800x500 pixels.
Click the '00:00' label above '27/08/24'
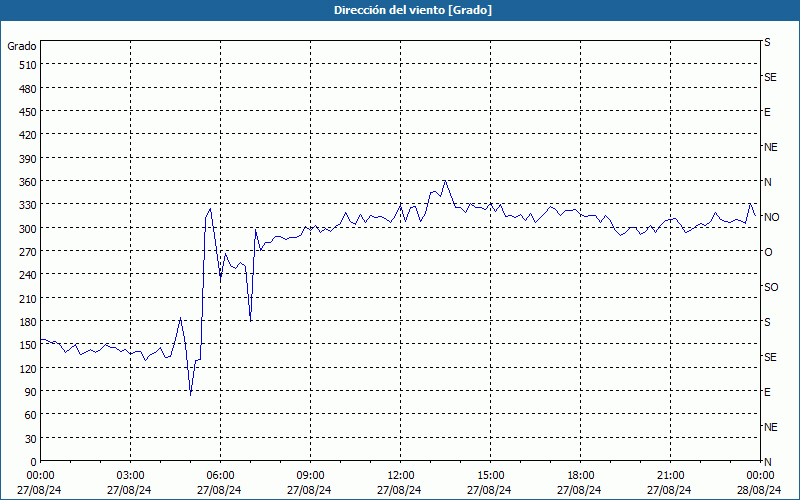click(40, 476)
